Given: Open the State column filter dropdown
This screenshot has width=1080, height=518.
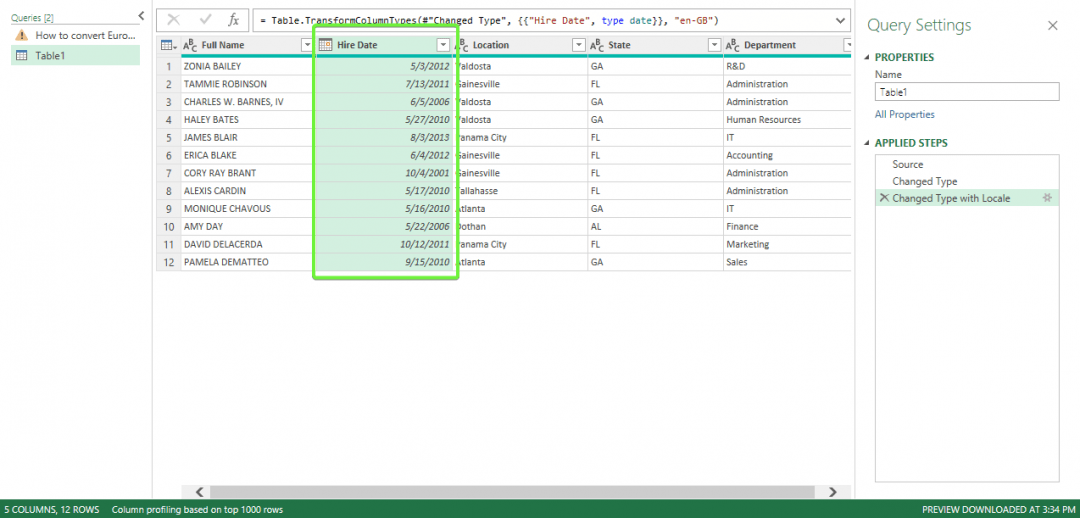Looking at the screenshot, I should [714, 45].
